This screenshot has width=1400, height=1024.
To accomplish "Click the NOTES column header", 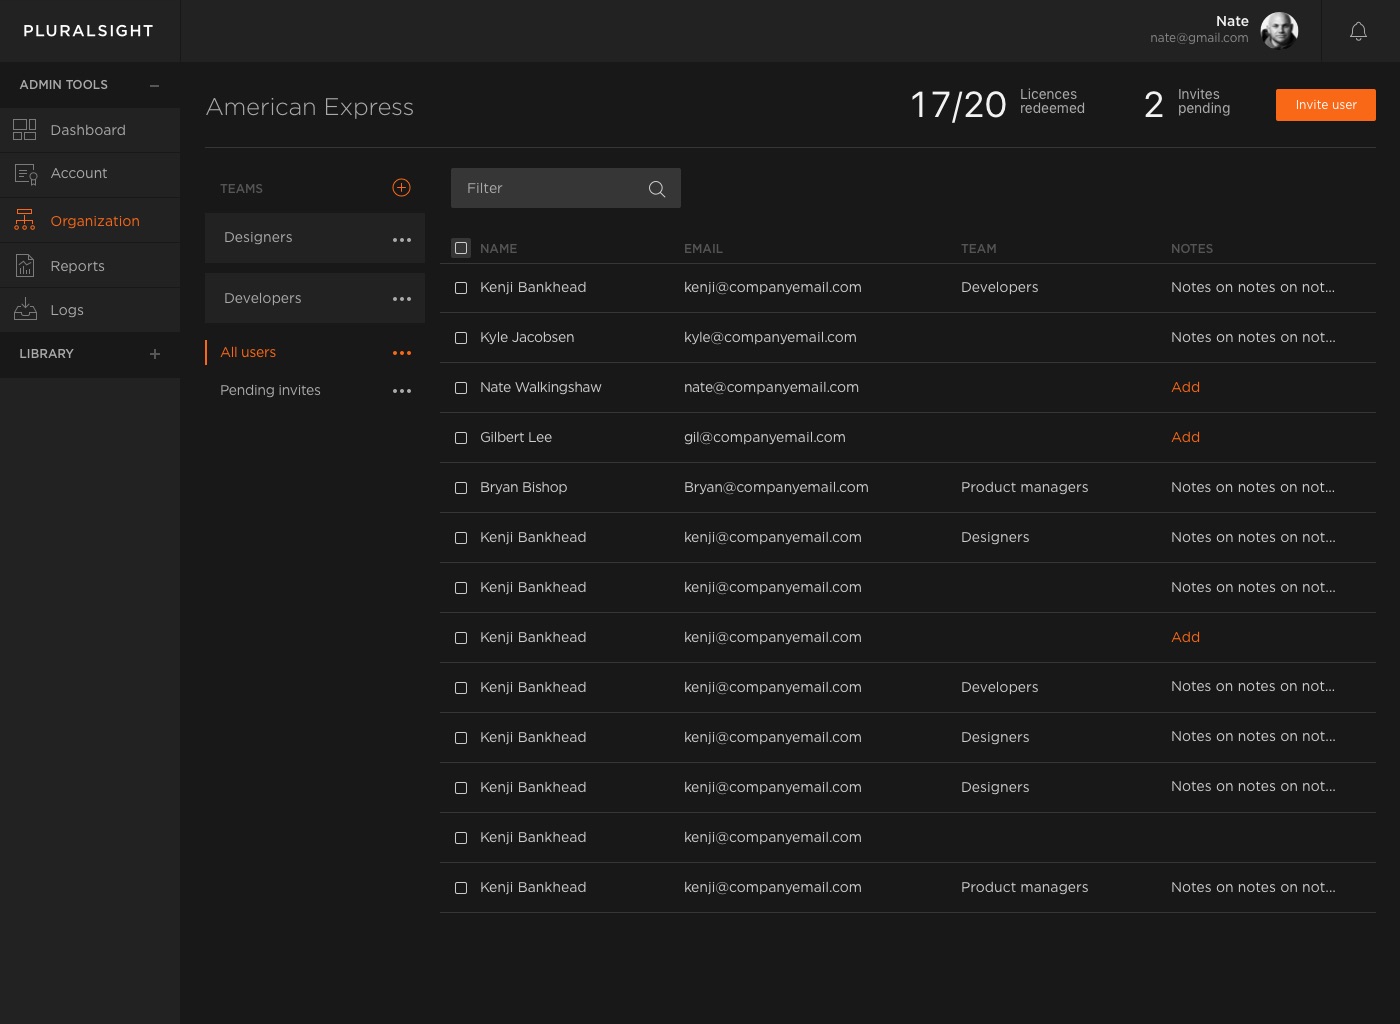I will (1192, 249).
